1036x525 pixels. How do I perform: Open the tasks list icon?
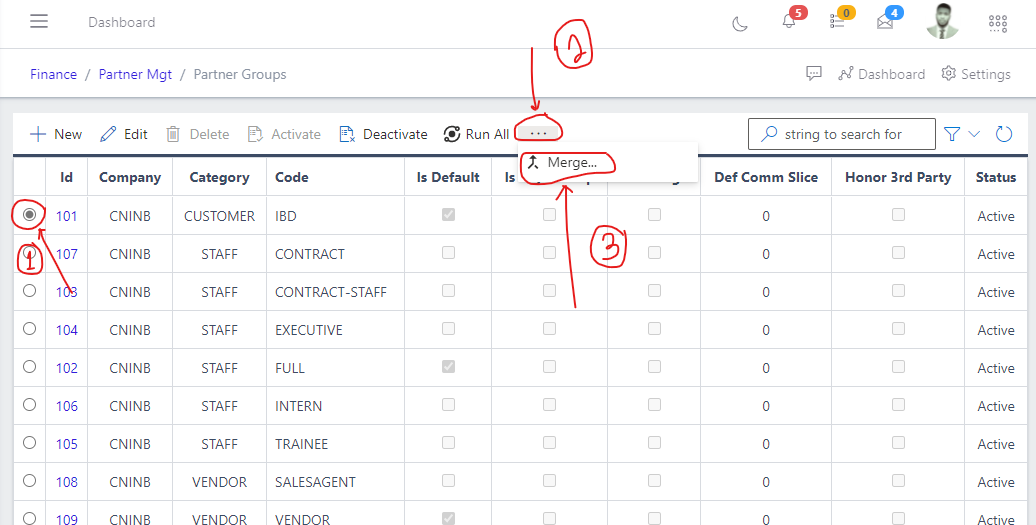(837, 23)
